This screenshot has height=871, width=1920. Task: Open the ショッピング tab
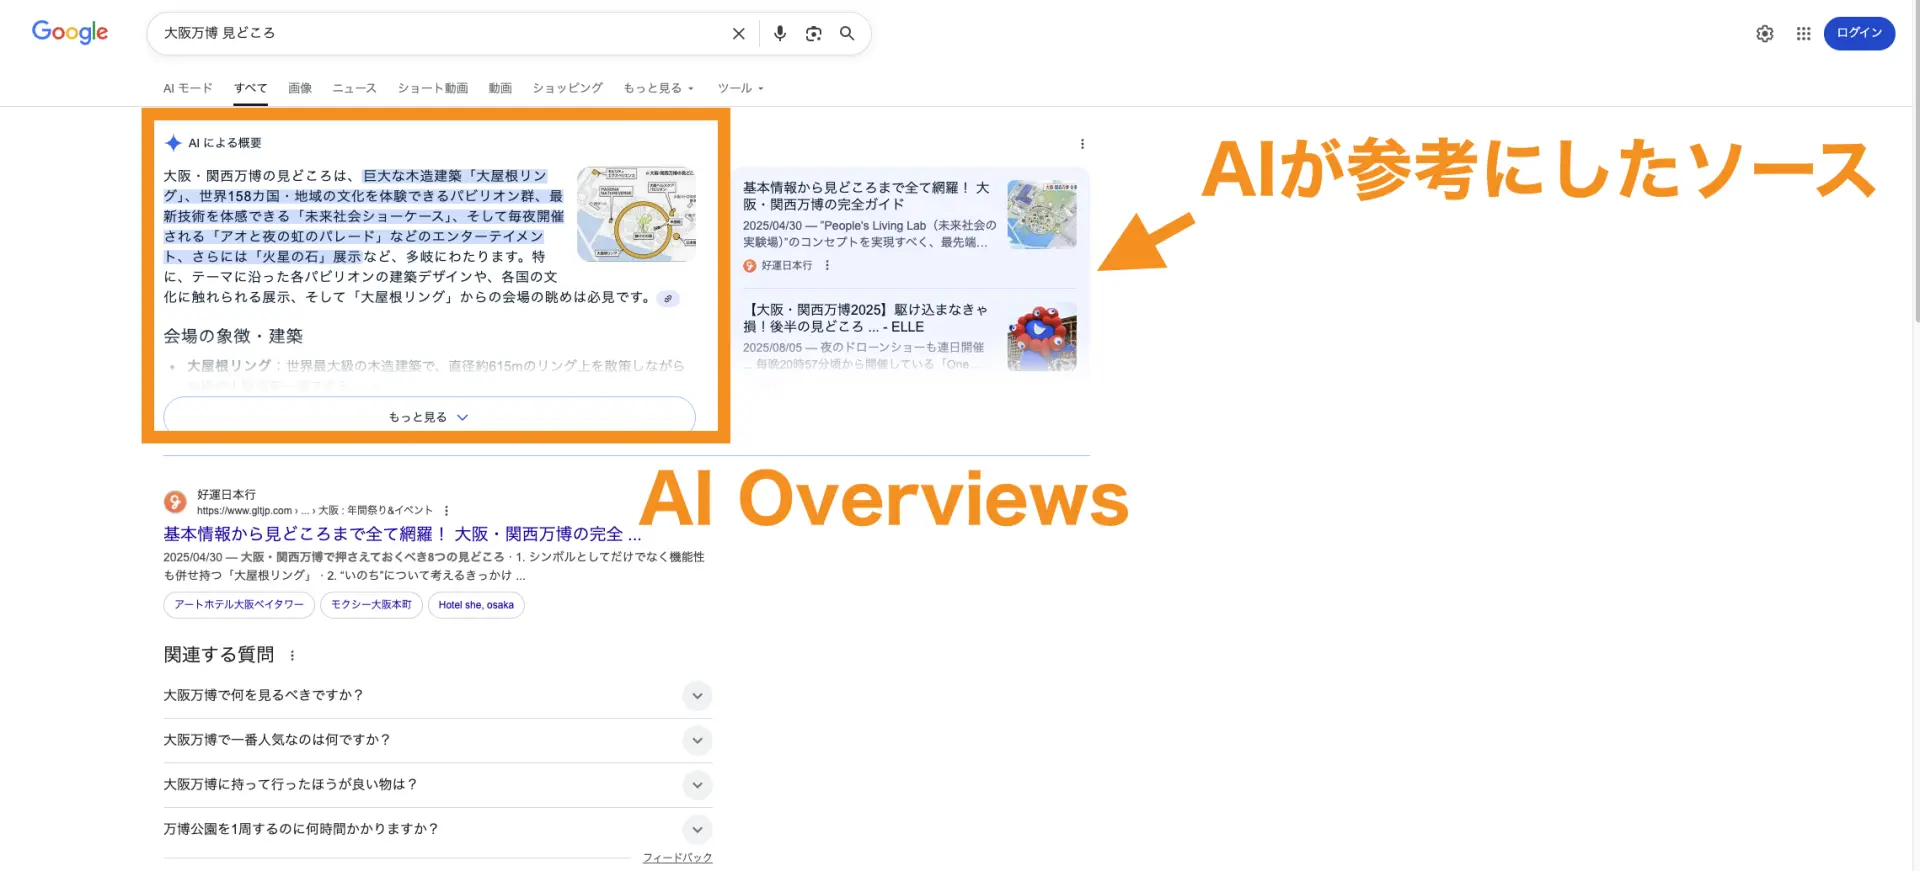point(567,88)
